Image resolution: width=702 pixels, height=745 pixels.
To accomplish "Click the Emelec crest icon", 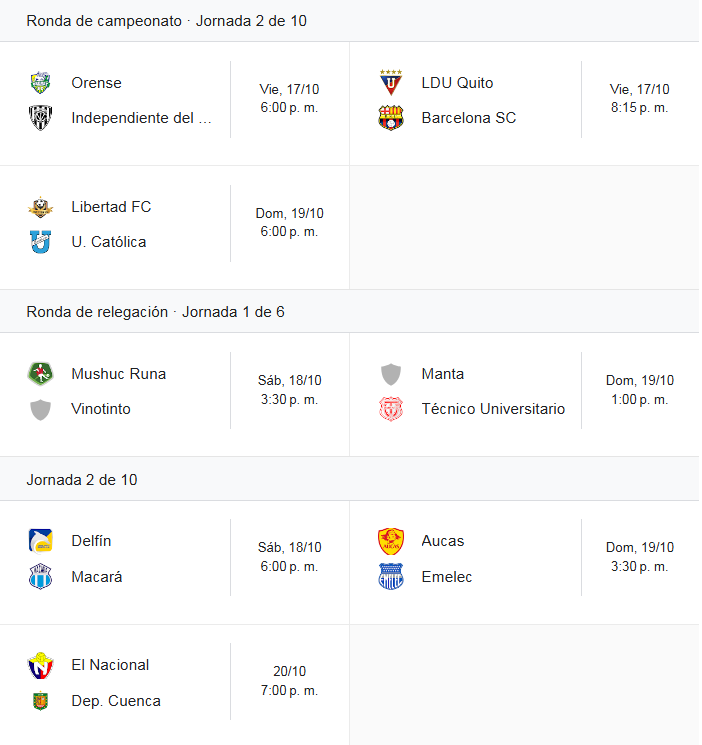I will 391,577.
